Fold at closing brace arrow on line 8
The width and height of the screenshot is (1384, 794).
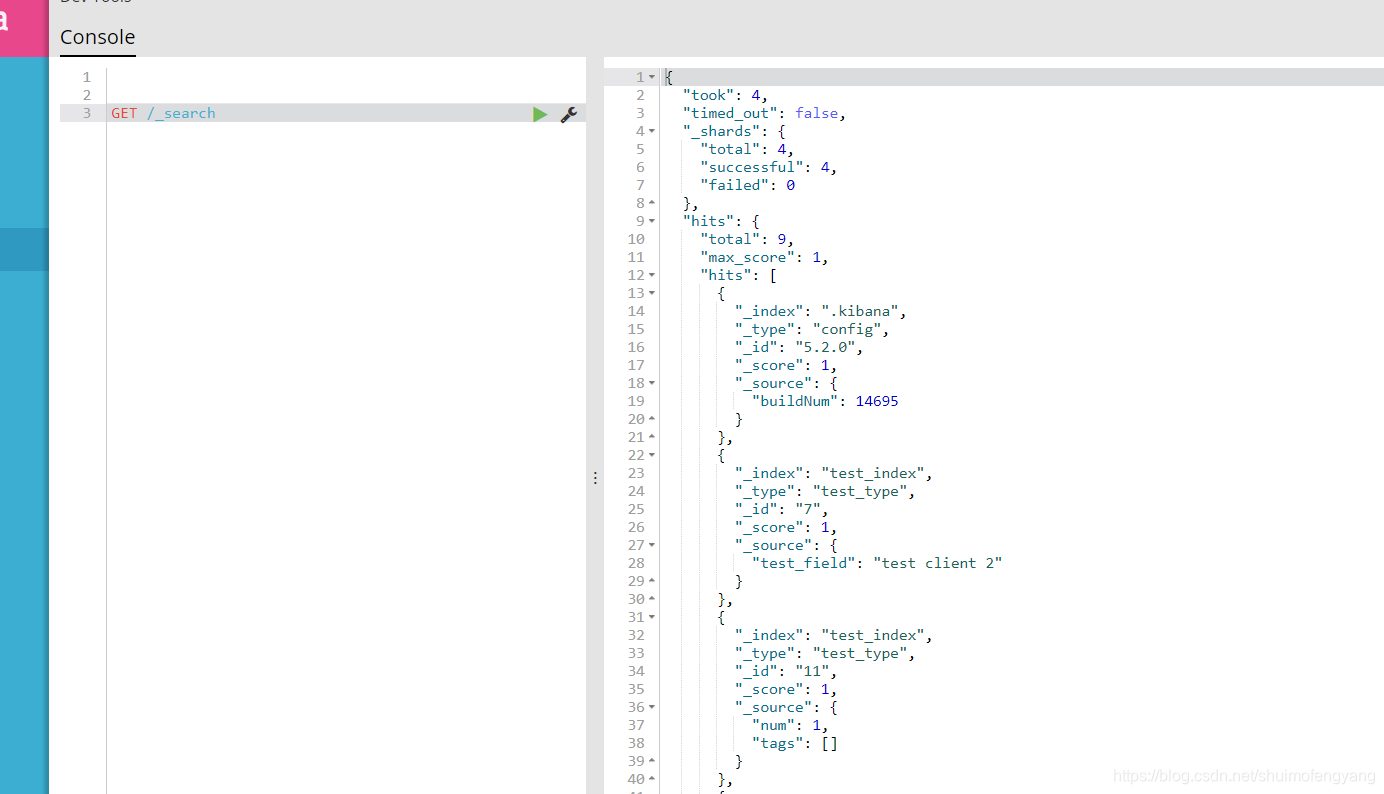point(652,203)
